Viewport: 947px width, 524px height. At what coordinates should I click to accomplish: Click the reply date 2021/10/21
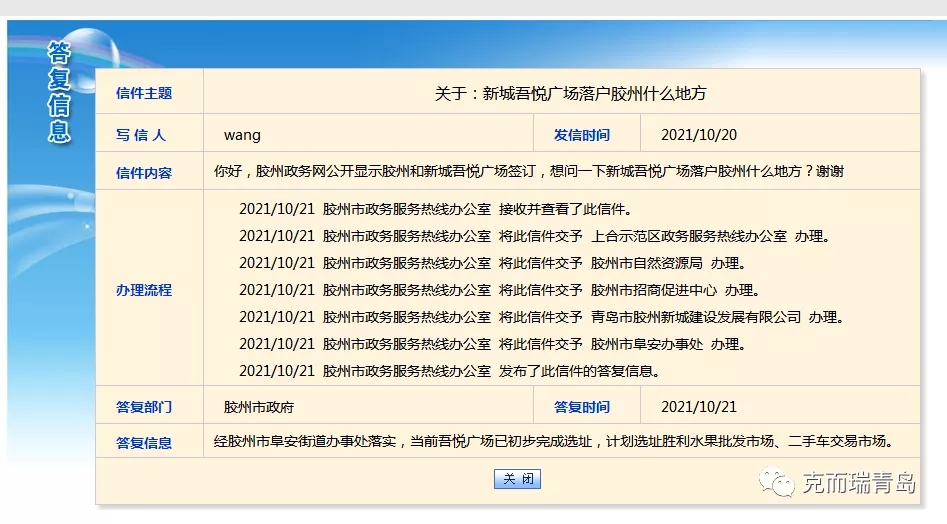tap(699, 407)
